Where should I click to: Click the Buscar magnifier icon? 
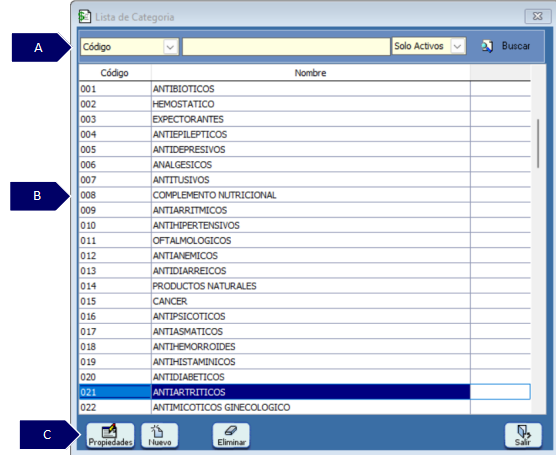click(x=487, y=46)
